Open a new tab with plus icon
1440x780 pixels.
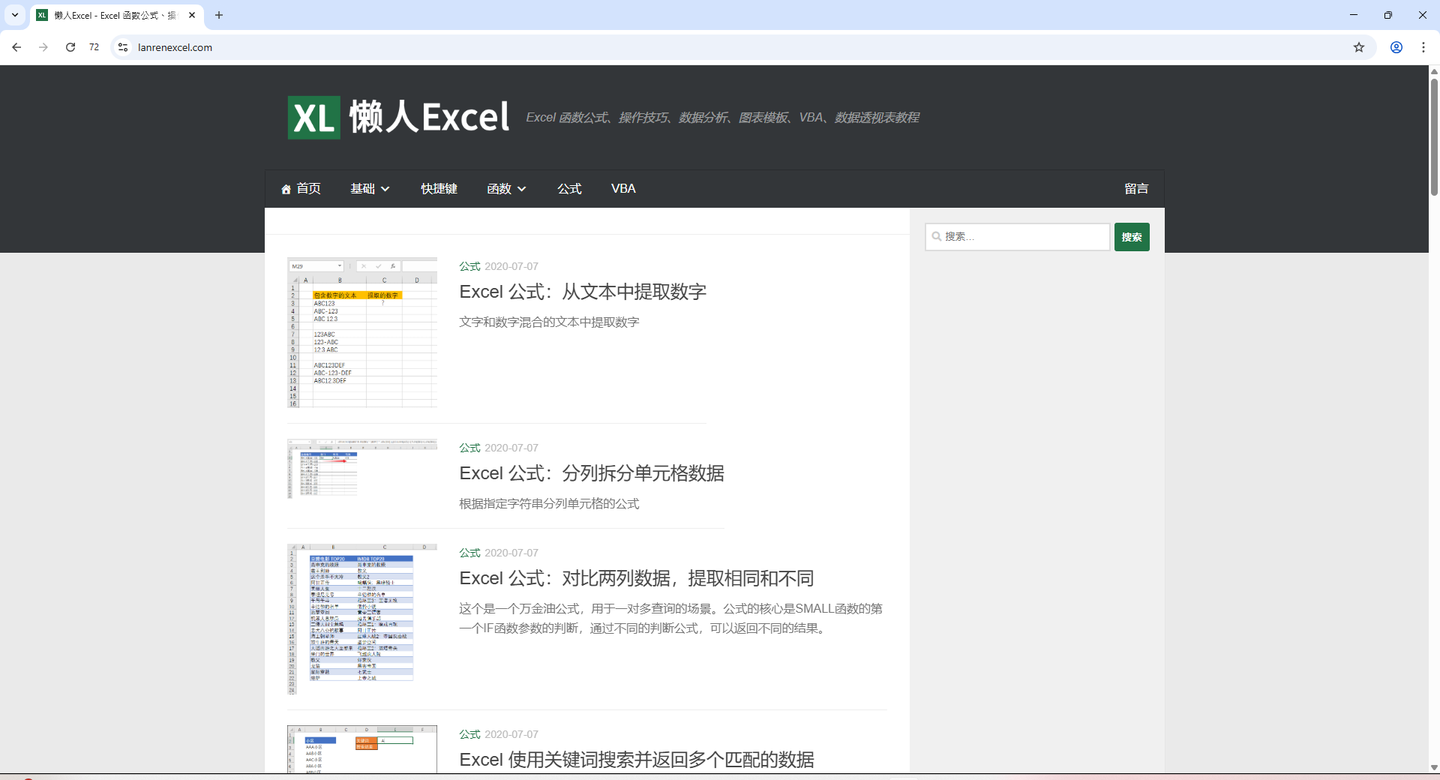pos(219,15)
